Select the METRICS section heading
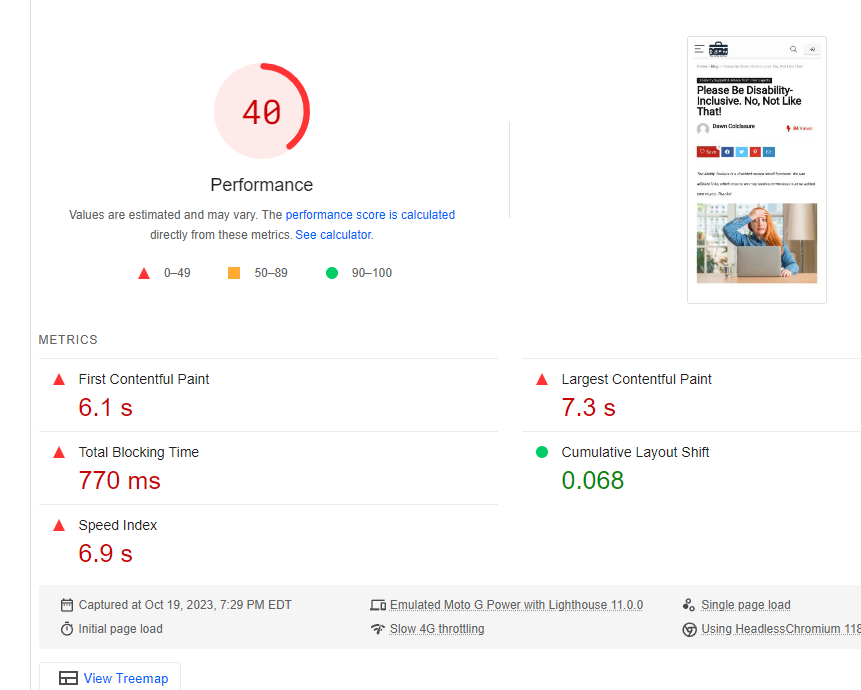861x690 pixels. (68, 340)
